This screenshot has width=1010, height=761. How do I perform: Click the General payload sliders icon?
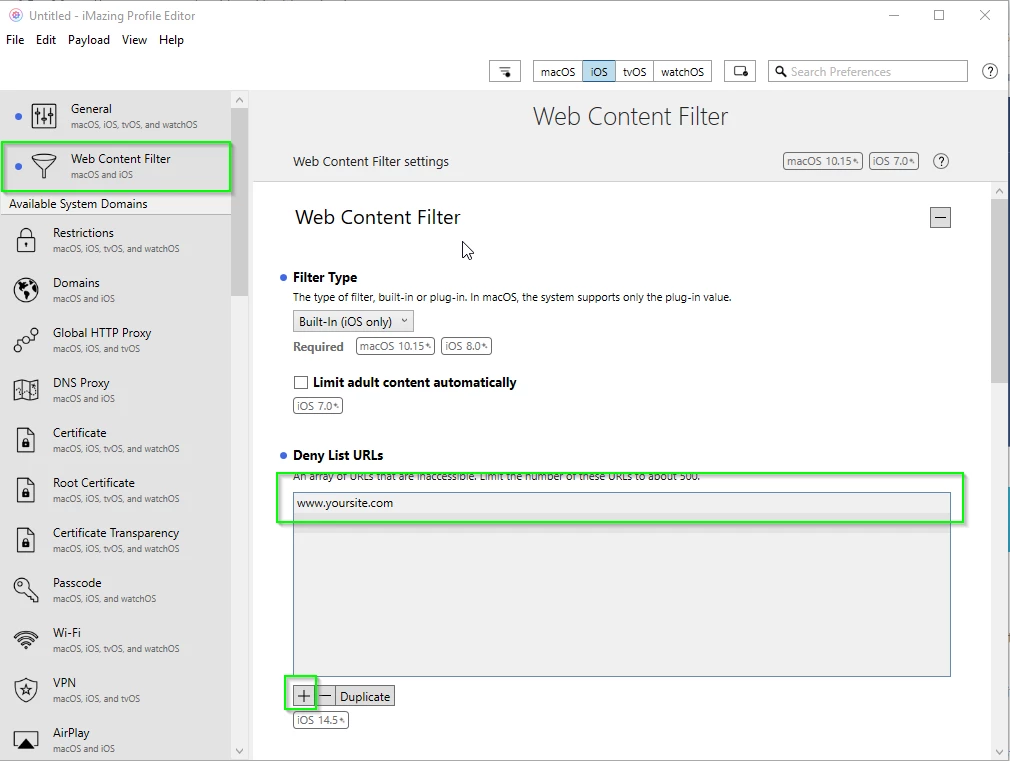[x=44, y=116]
